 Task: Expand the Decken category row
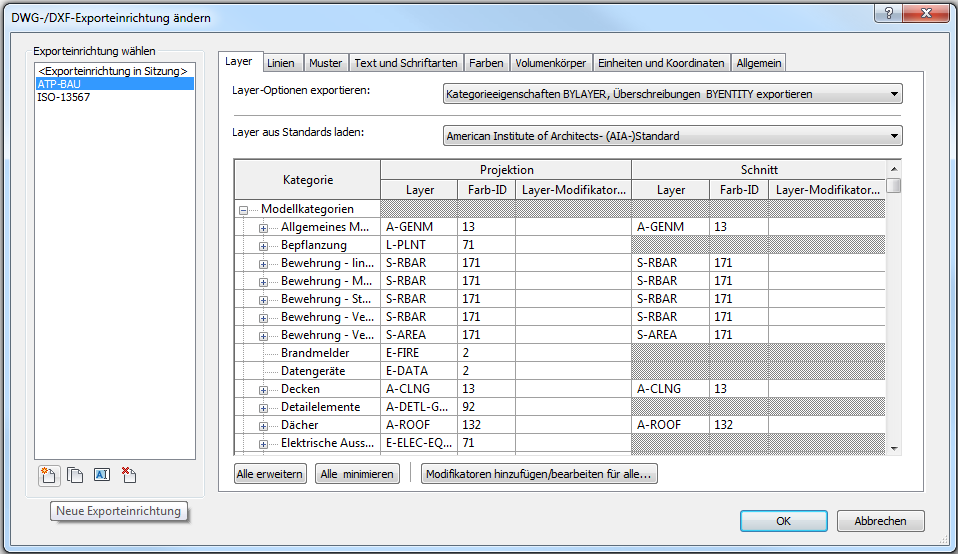coord(264,389)
